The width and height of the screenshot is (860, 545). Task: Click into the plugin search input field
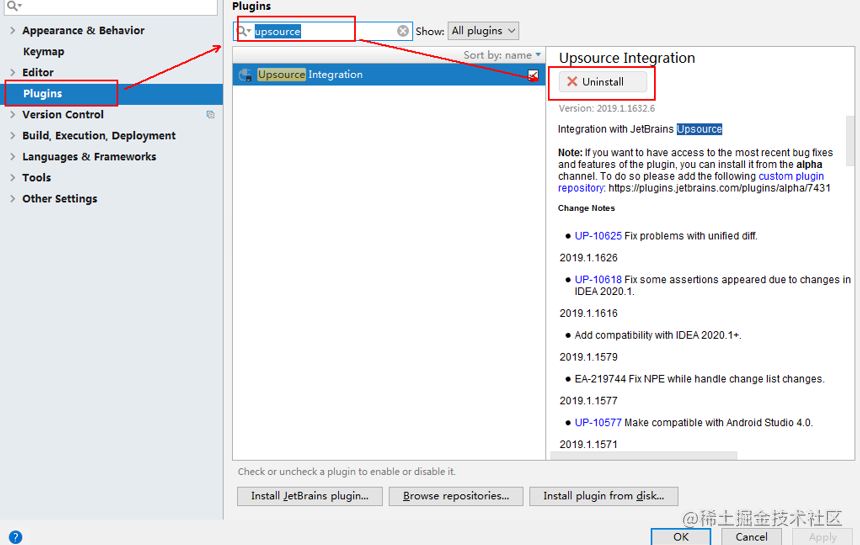[x=325, y=31]
